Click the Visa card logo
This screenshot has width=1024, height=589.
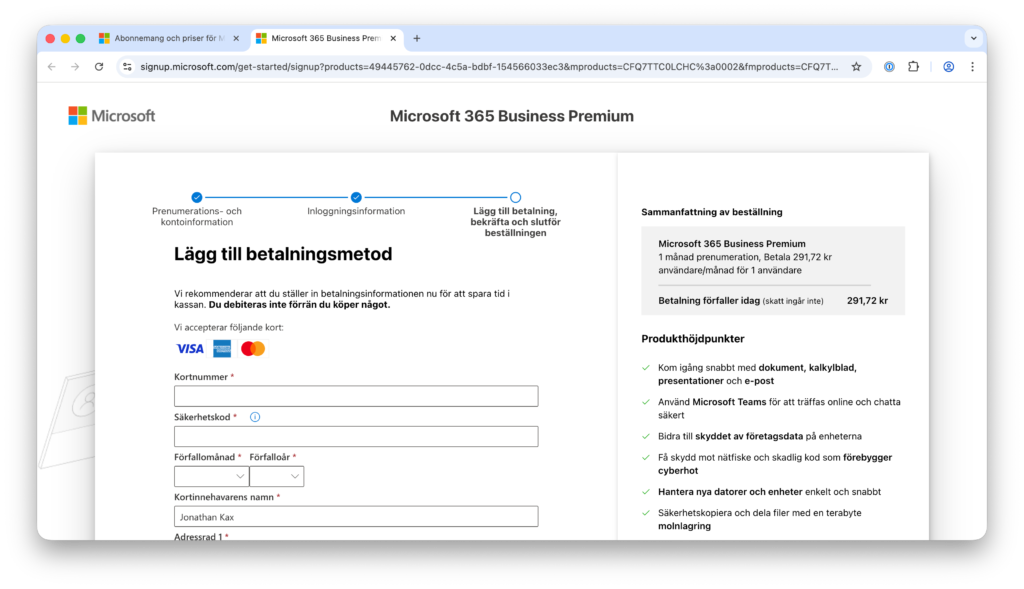click(190, 349)
